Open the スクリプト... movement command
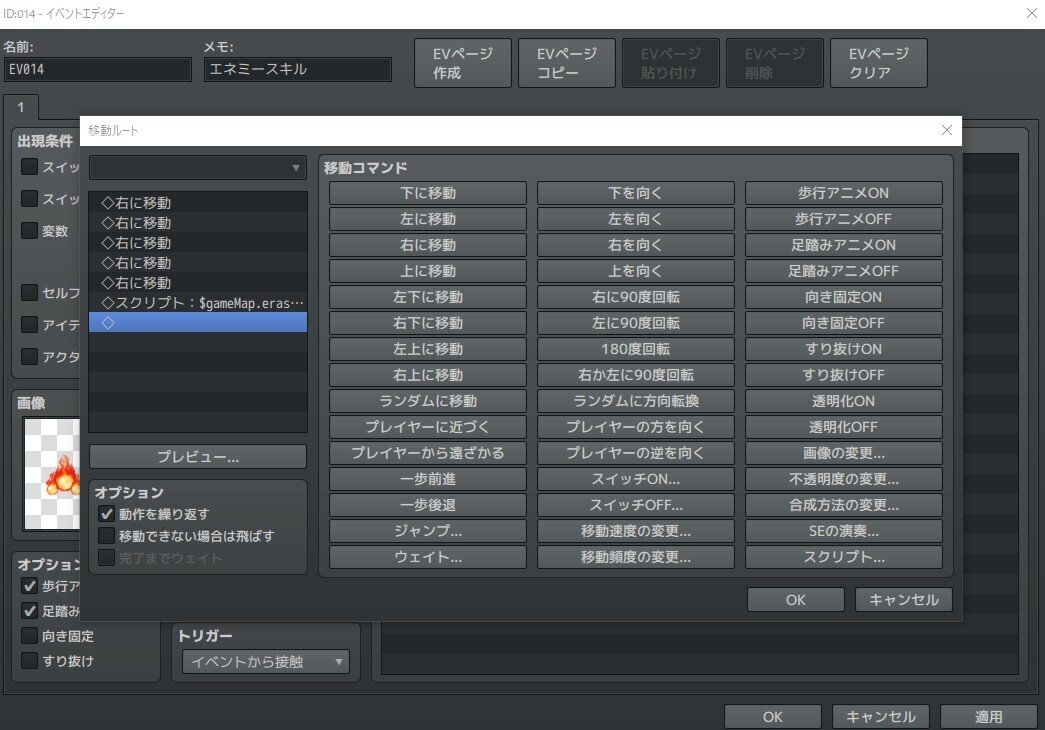The height and width of the screenshot is (730, 1045). tap(845, 557)
